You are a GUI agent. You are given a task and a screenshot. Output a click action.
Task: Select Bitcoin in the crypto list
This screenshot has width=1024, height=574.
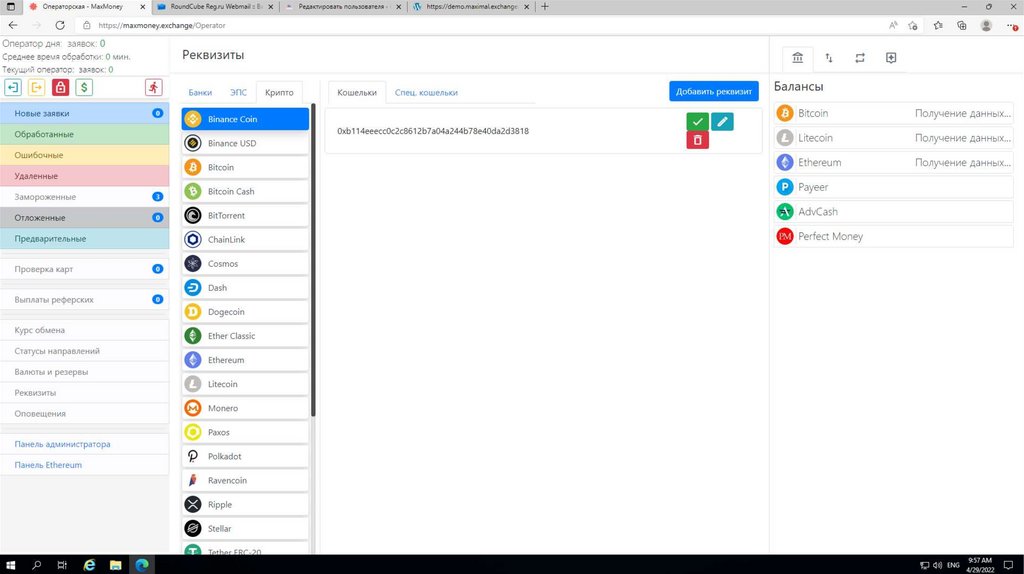pyautogui.click(x=245, y=167)
